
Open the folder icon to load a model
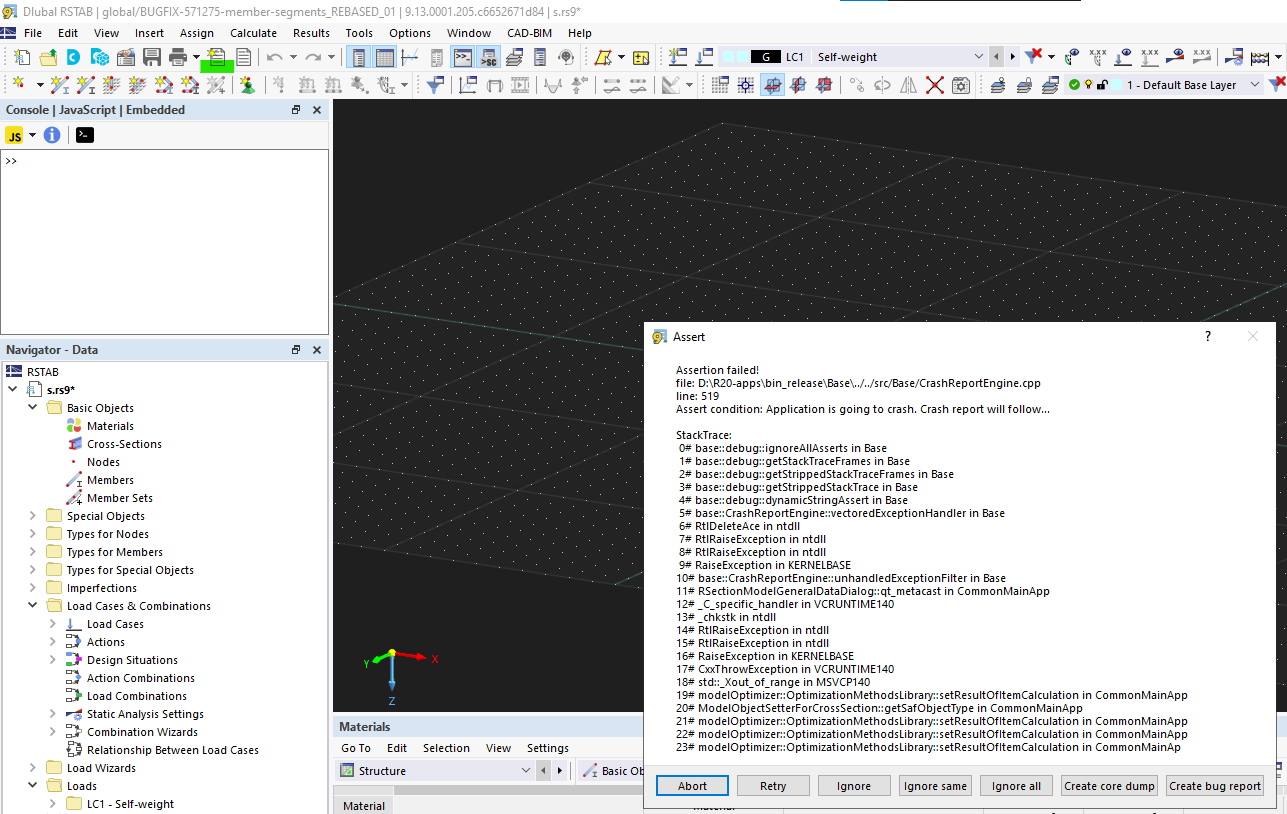[48, 57]
